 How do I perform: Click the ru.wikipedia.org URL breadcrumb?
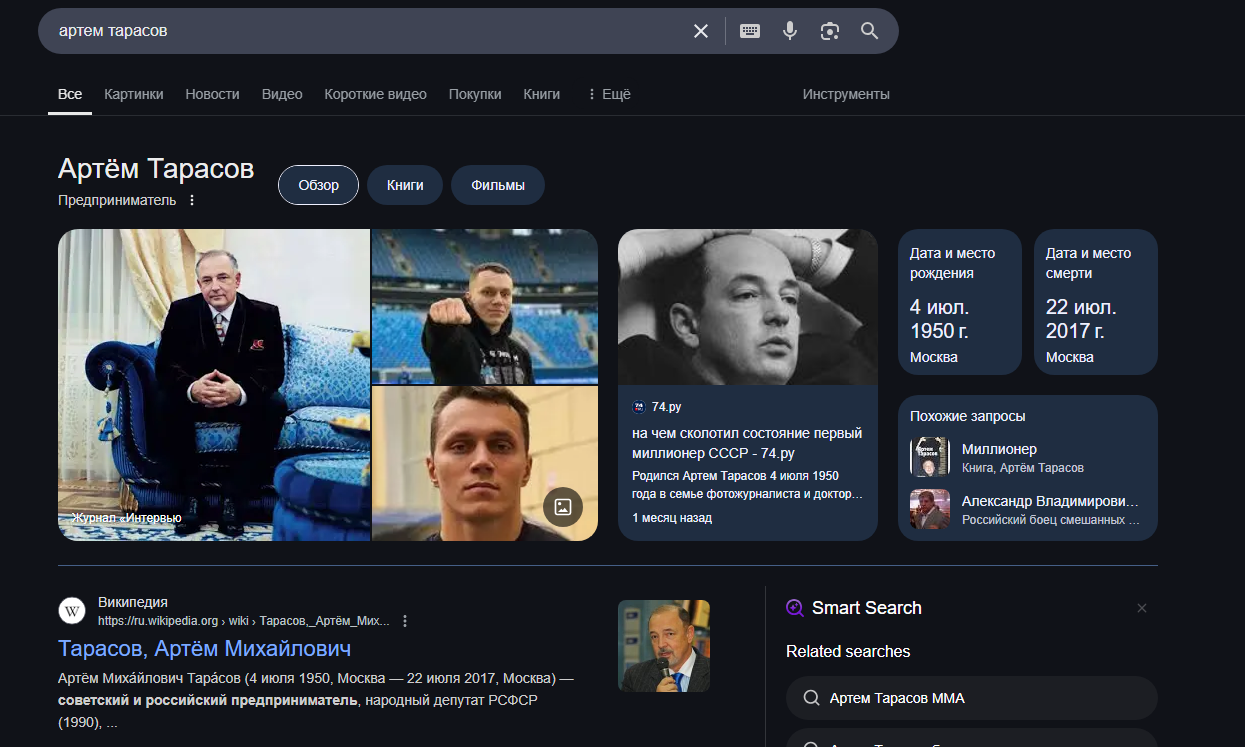(244, 621)
